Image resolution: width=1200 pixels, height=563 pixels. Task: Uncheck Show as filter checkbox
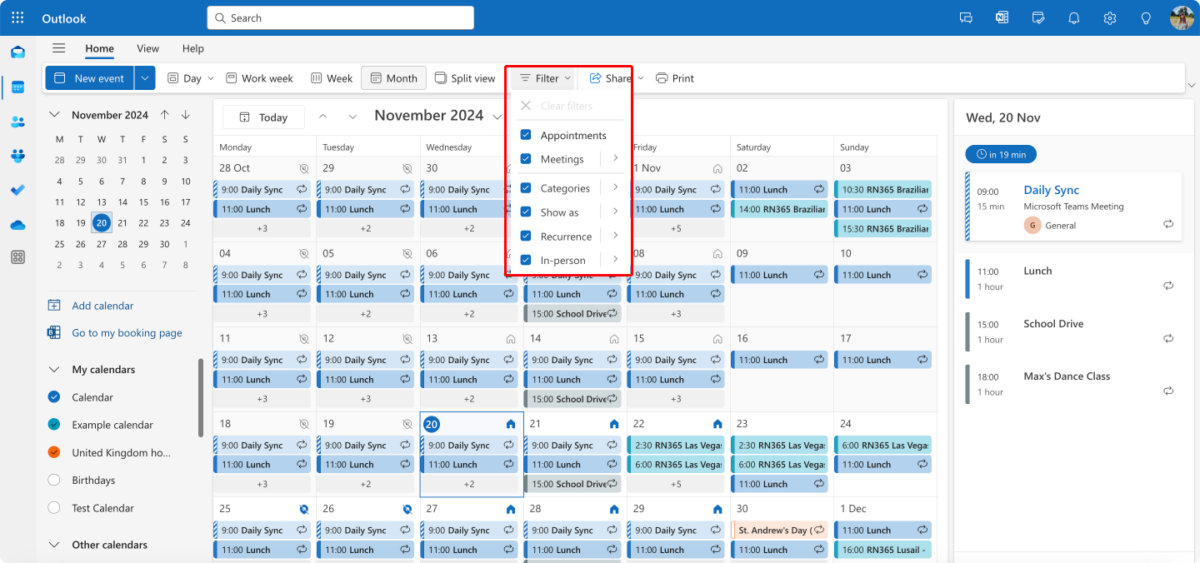pos(526,212)
